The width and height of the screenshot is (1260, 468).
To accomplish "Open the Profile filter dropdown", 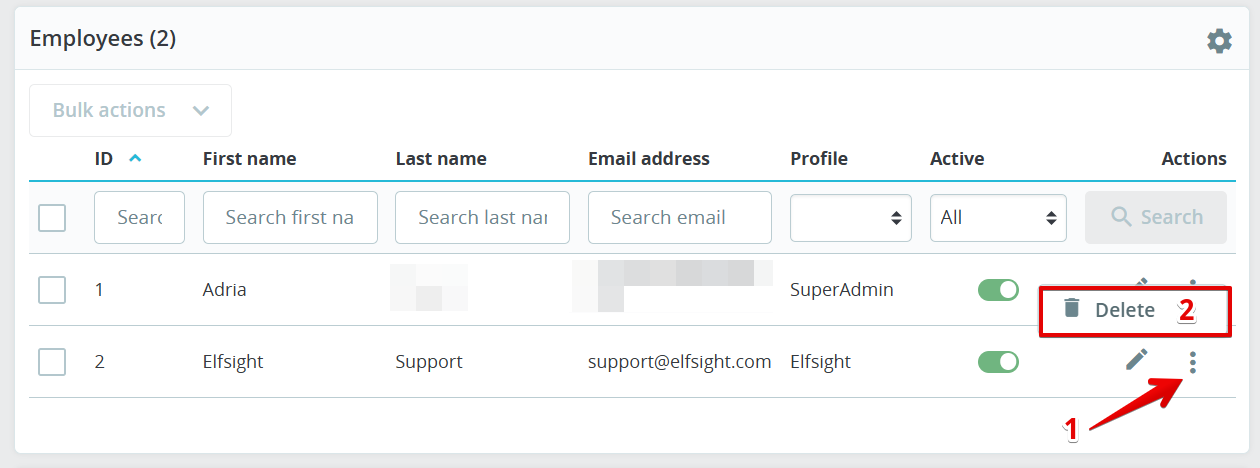I will 850,218.
